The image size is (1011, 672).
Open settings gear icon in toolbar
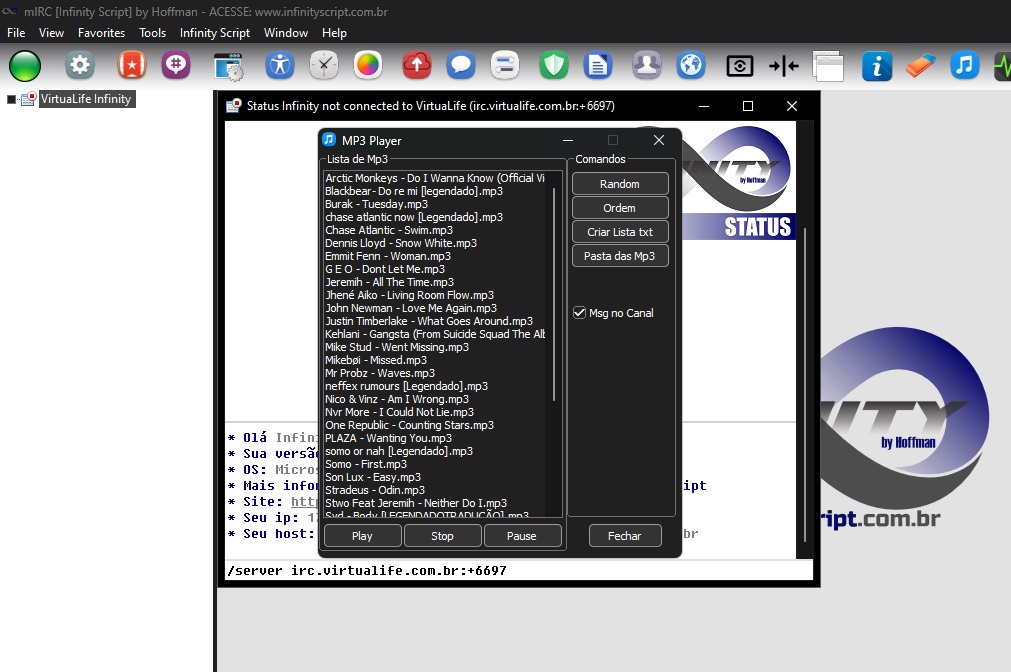pos(80,66)
